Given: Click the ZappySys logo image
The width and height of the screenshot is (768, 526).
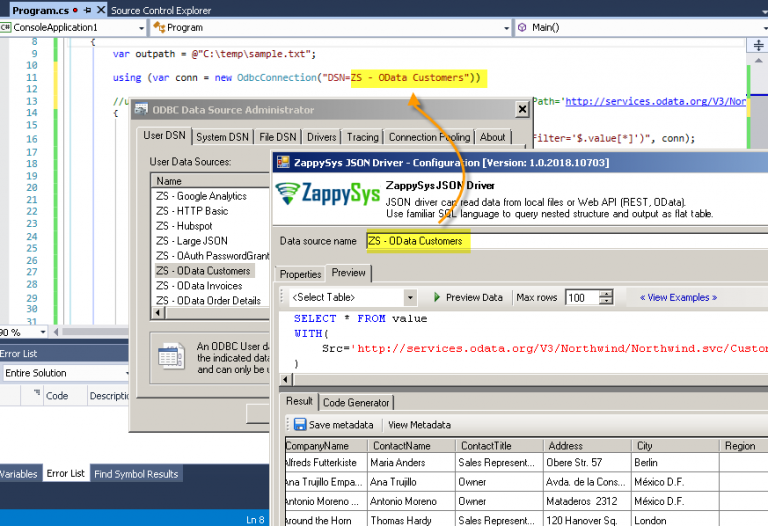Looking at the screenshot, I should (328, 193).
